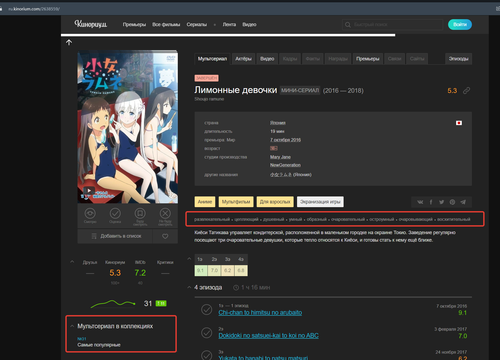Share on VK

pyautogui.click(x=420, y=202)
